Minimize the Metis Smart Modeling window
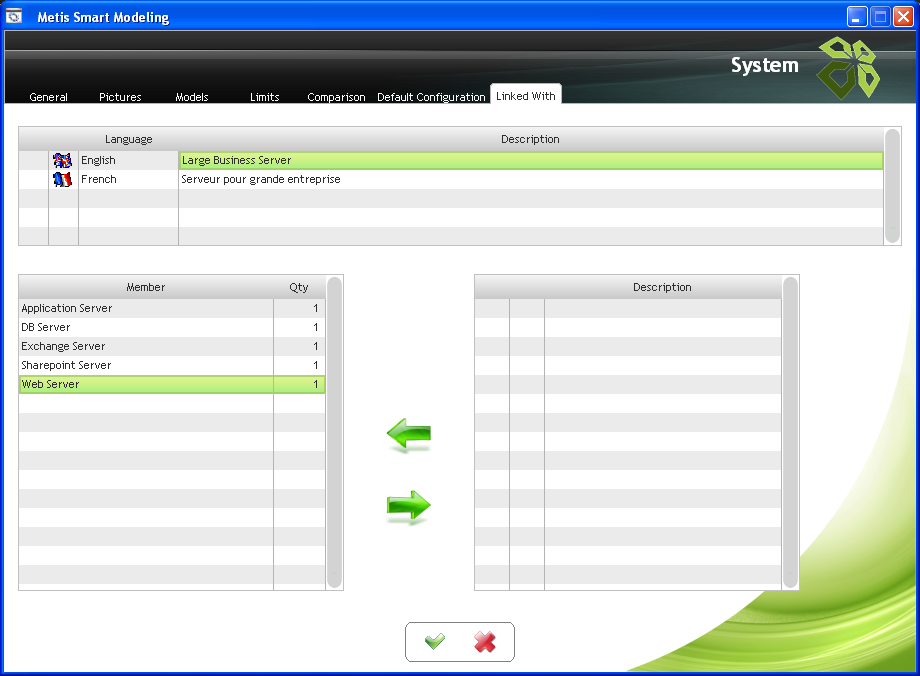Screen dimensions: 920x676 [x=857, y=16]
